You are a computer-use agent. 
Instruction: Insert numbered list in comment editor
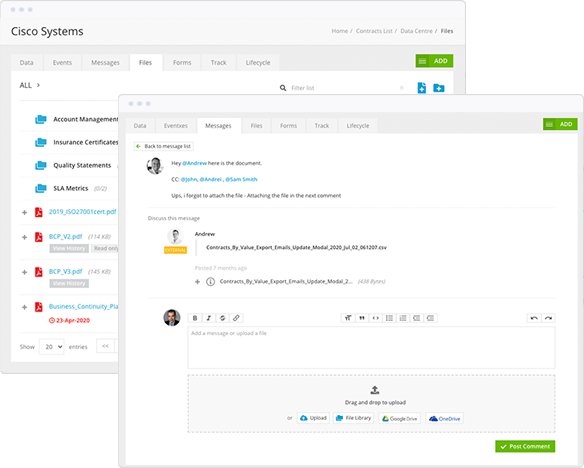coord(403,318)
